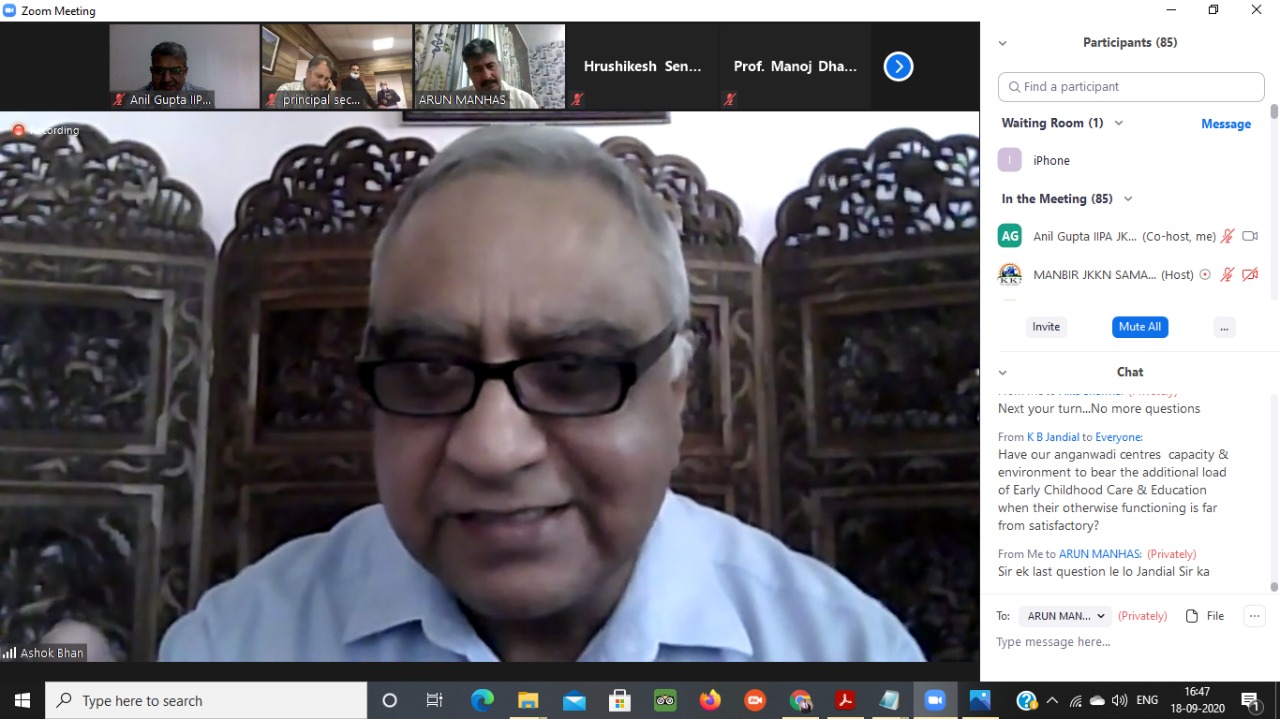Open Adobe Acrobat Reader from taskbar
Image resolution: width=1280 pixels, height=719 pixels.
[x=845, y=700]
